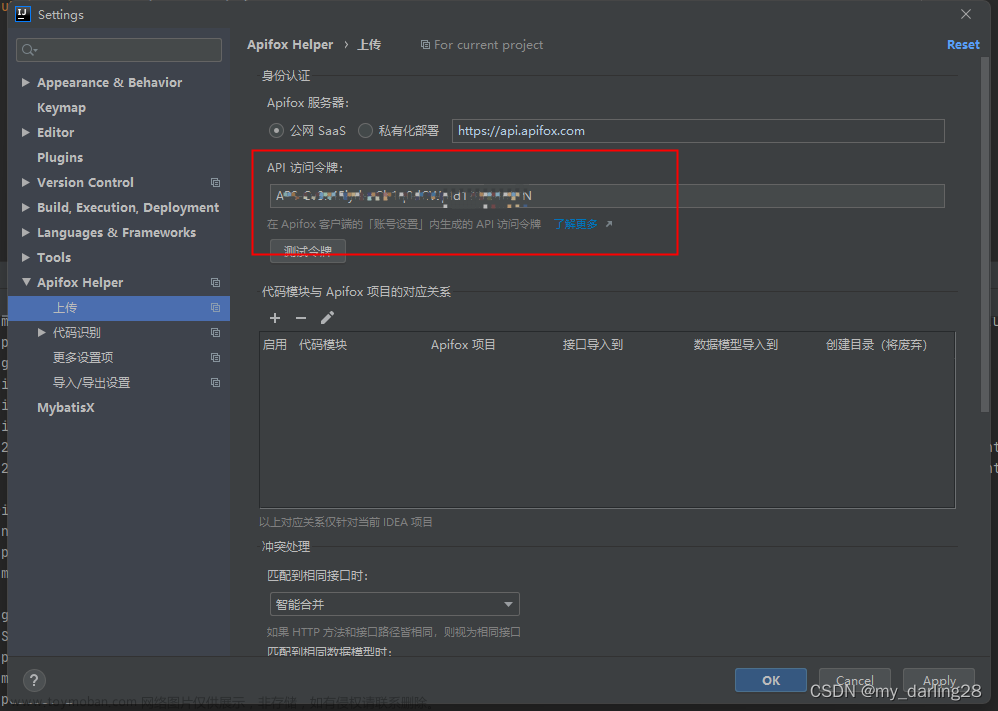Image resolution: width=998 pixels, height=711 pixels.
Task: Click the project icon beside Apifox Helper
Action: coord(216,283)
